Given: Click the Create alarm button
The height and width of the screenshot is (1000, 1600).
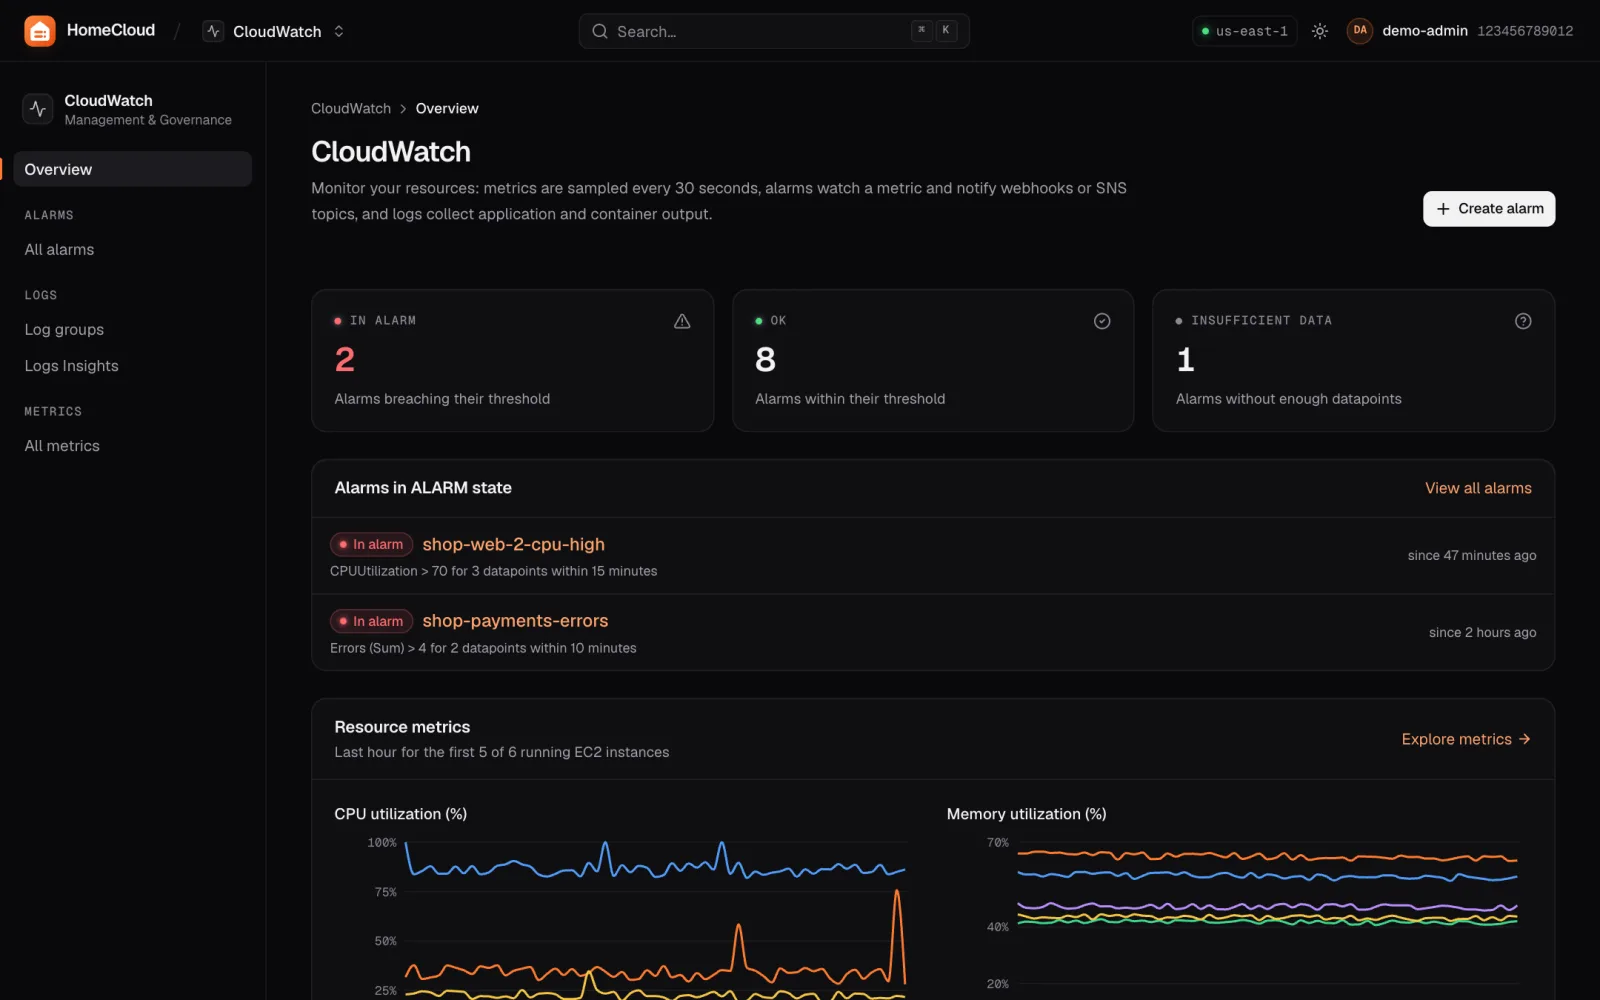Looking at the screenshot, I should [1488, 208].
